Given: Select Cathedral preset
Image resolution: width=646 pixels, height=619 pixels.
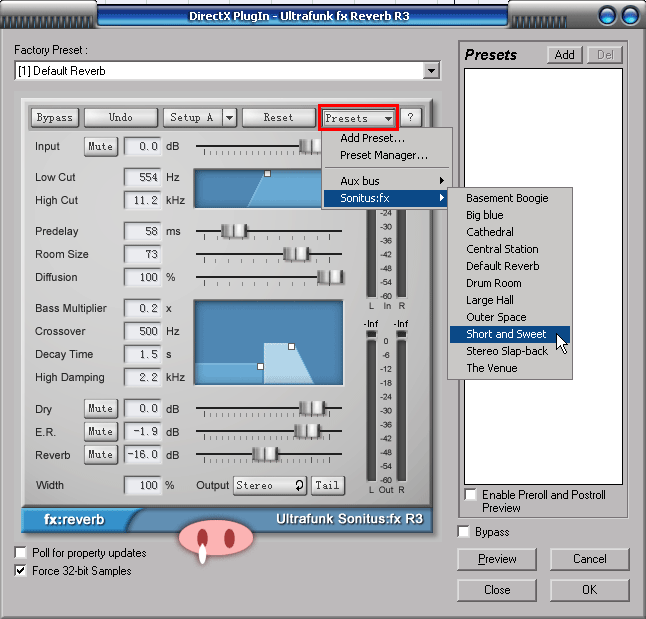Looking at the screenshot, I should 510,232.
